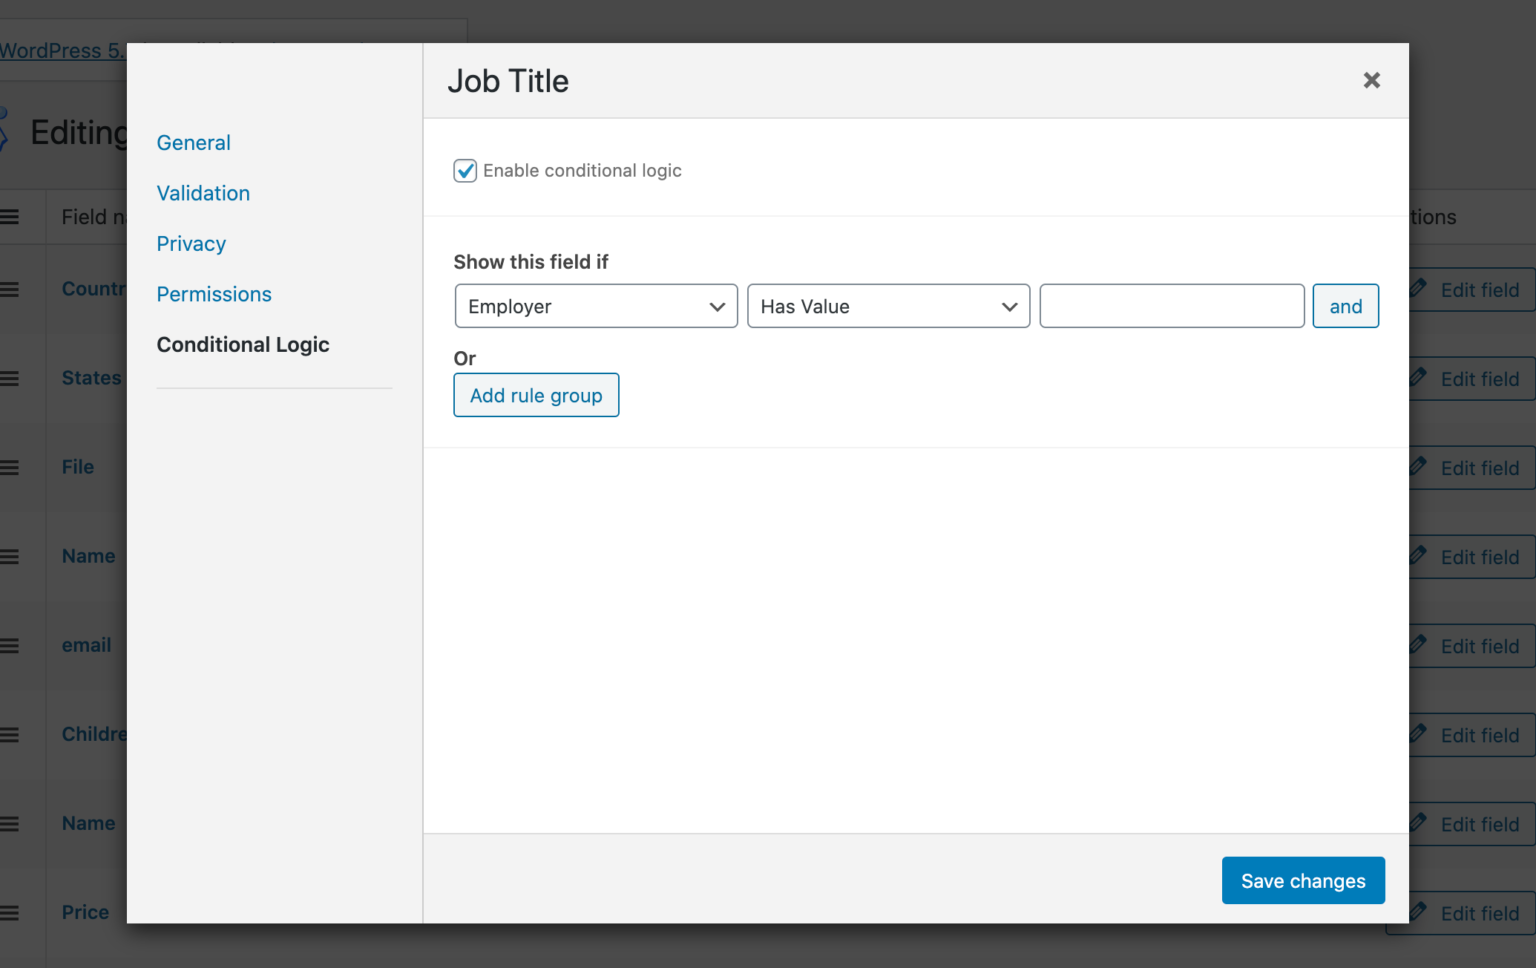Open the General settings section

(x=193, y=143)
